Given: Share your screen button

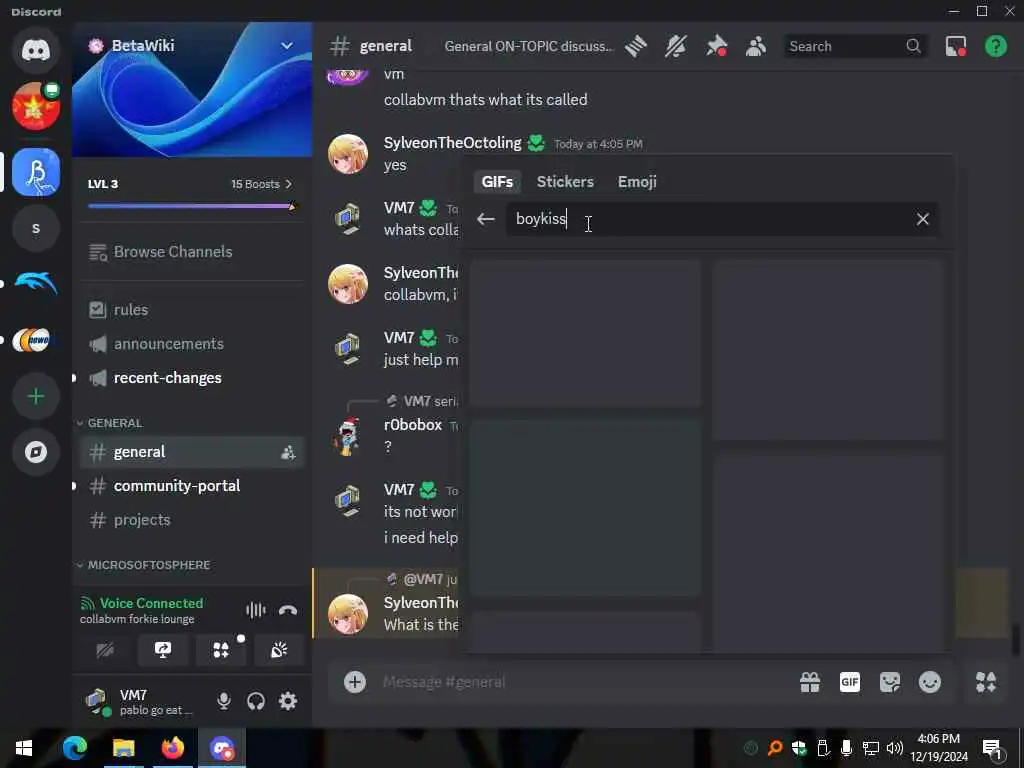Looking at the screenshot, I should [163, 650].
